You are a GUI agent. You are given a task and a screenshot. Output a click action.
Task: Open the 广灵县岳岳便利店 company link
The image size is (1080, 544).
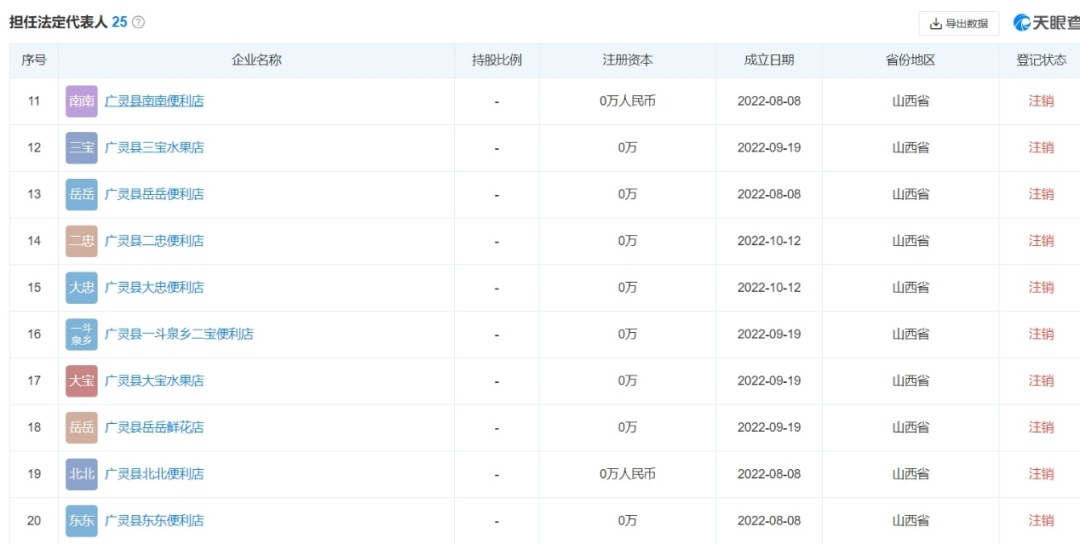154,194
